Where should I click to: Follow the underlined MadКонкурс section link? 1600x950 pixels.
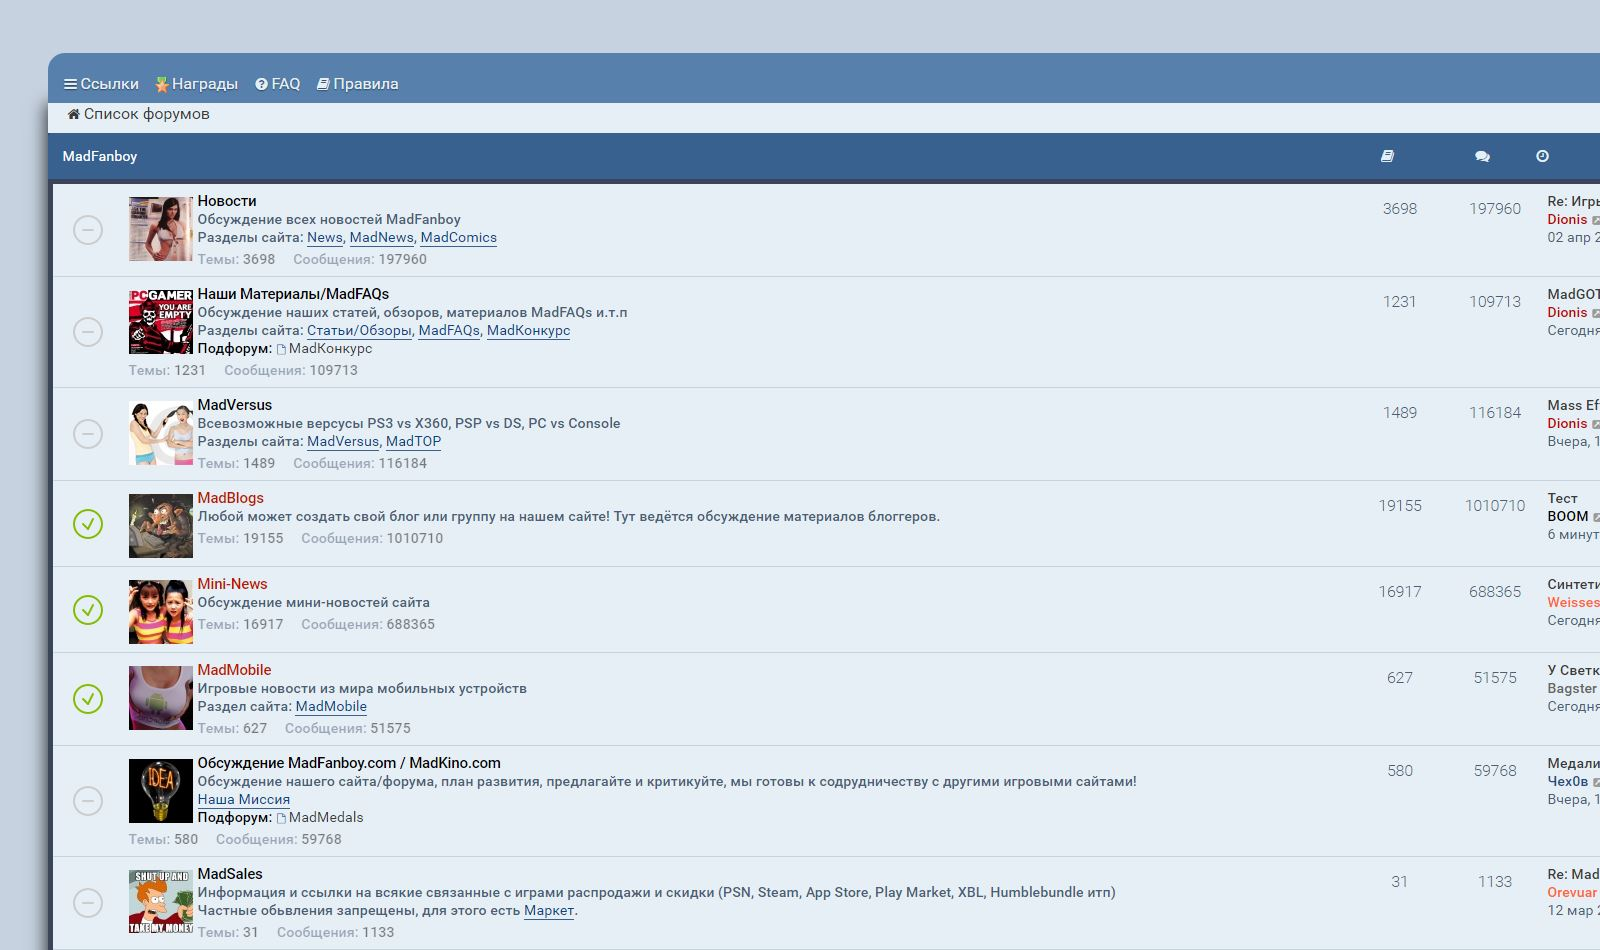(528, 331)
